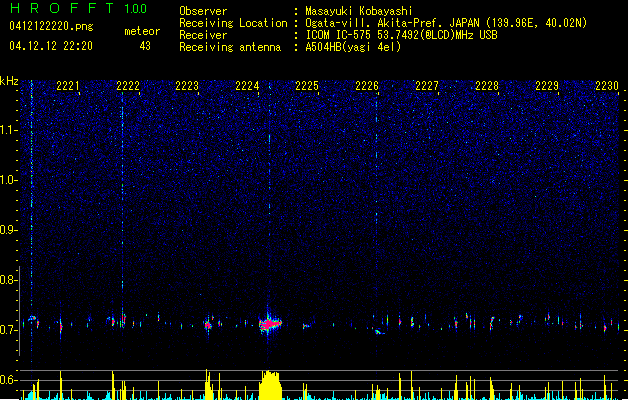
Task: Click the 0.8 frequency axis label
Action: click(x=8, y=280)
